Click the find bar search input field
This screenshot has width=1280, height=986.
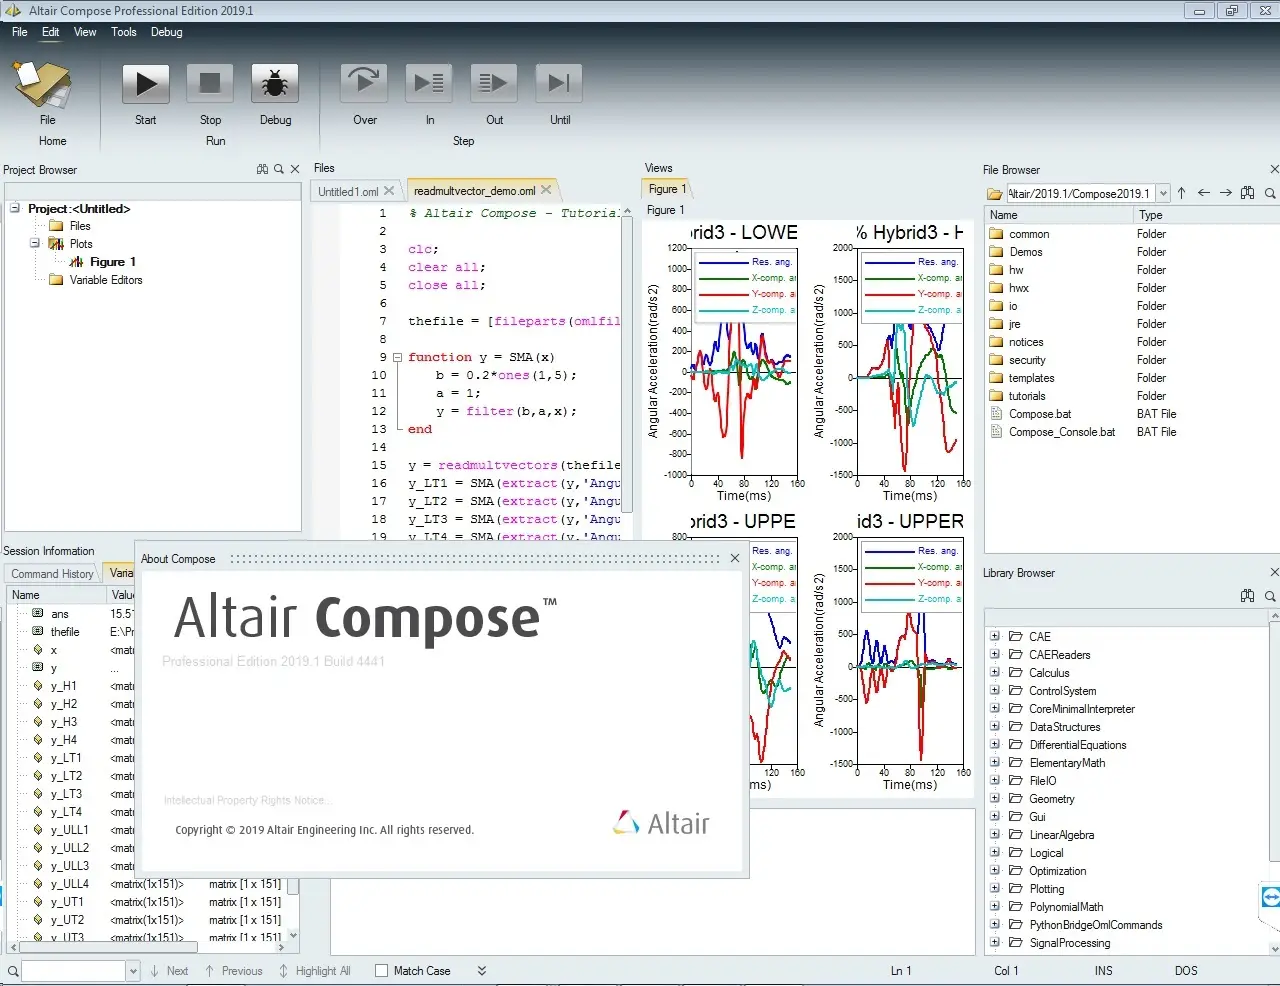[x=75, y=971]
